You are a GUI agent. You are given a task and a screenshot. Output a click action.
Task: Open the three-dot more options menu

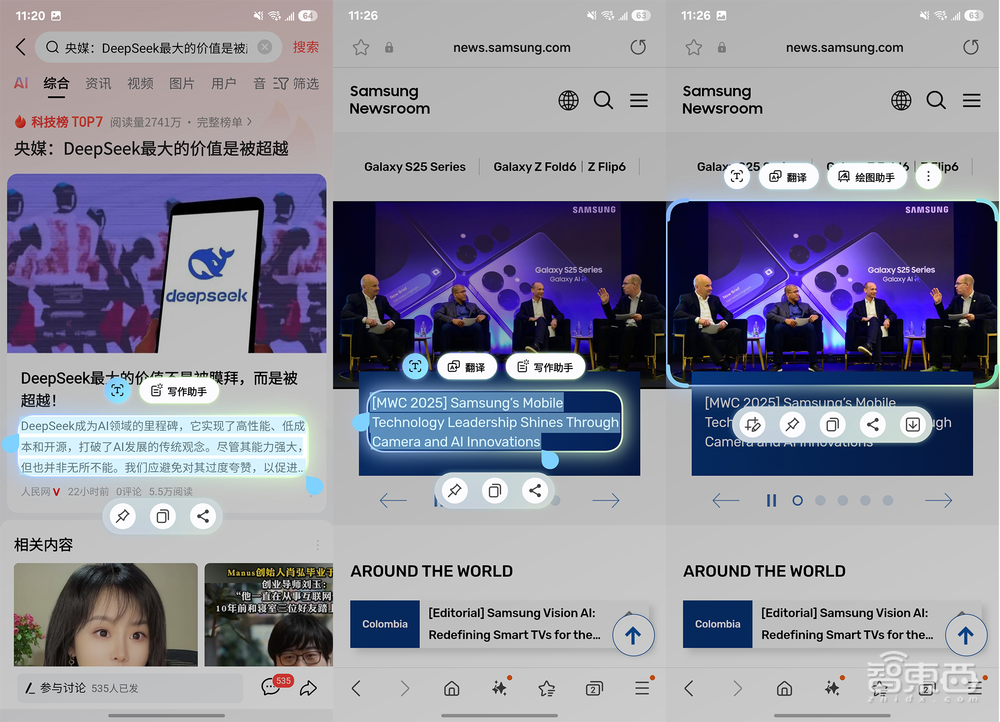929,177
